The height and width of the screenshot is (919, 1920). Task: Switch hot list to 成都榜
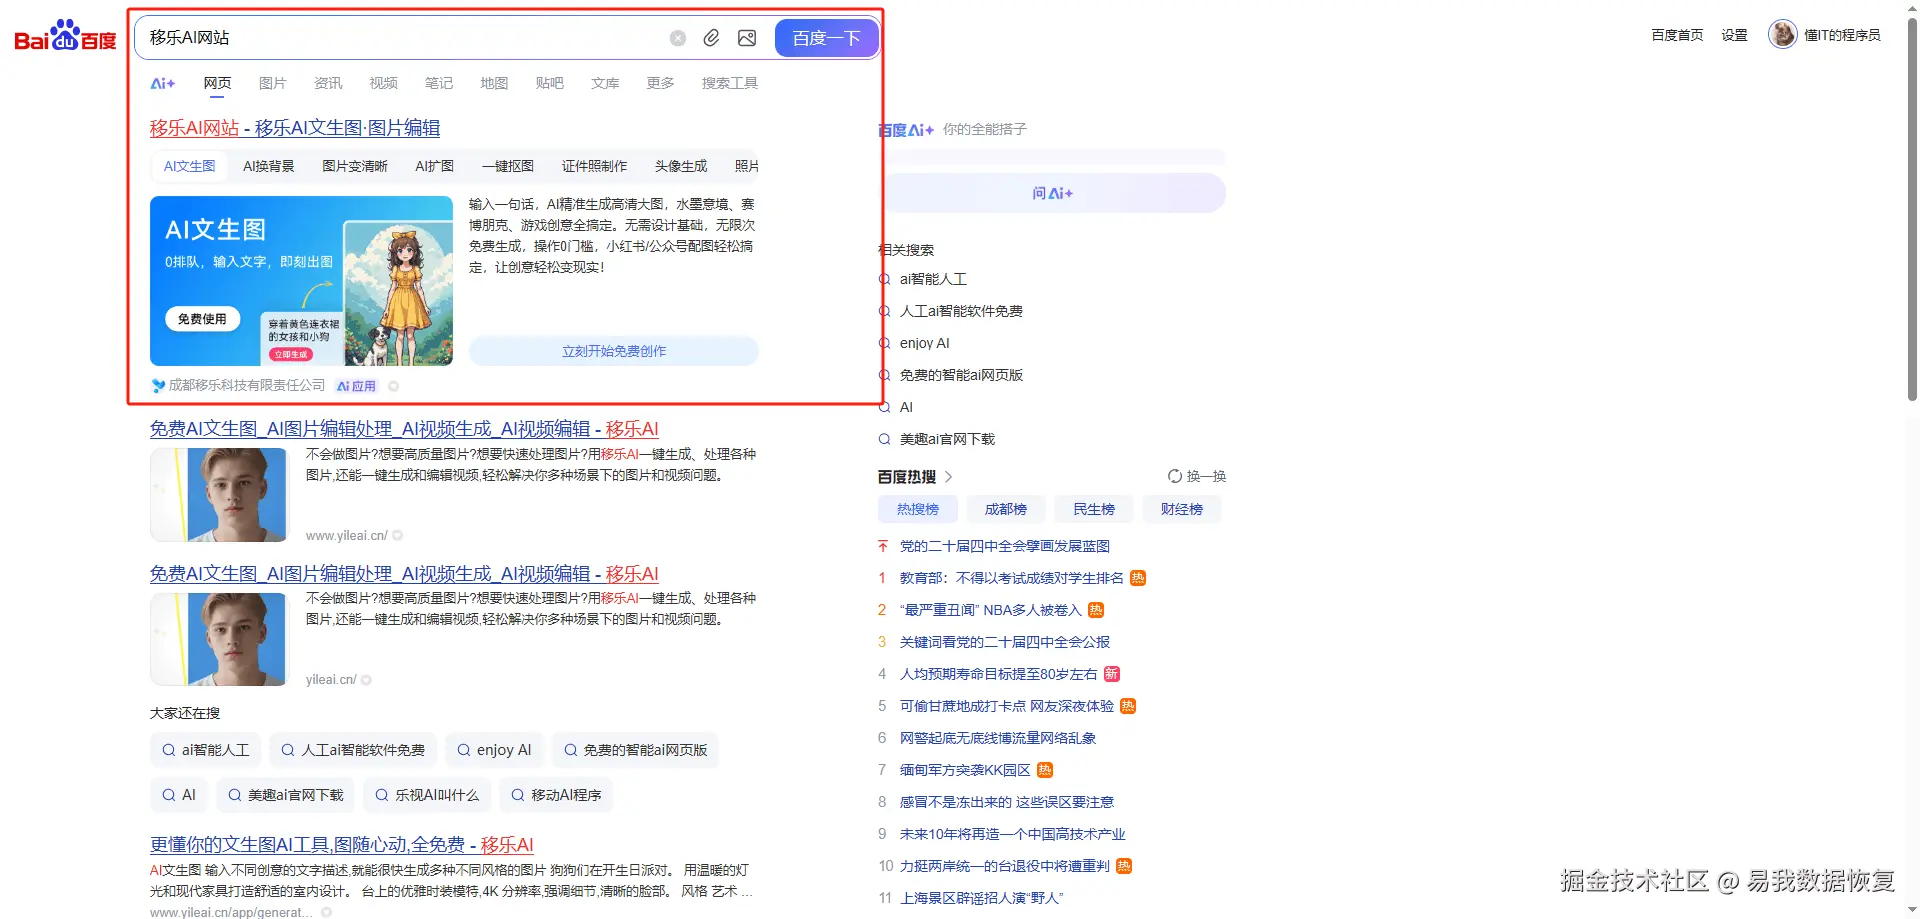tap(1006, 509)
